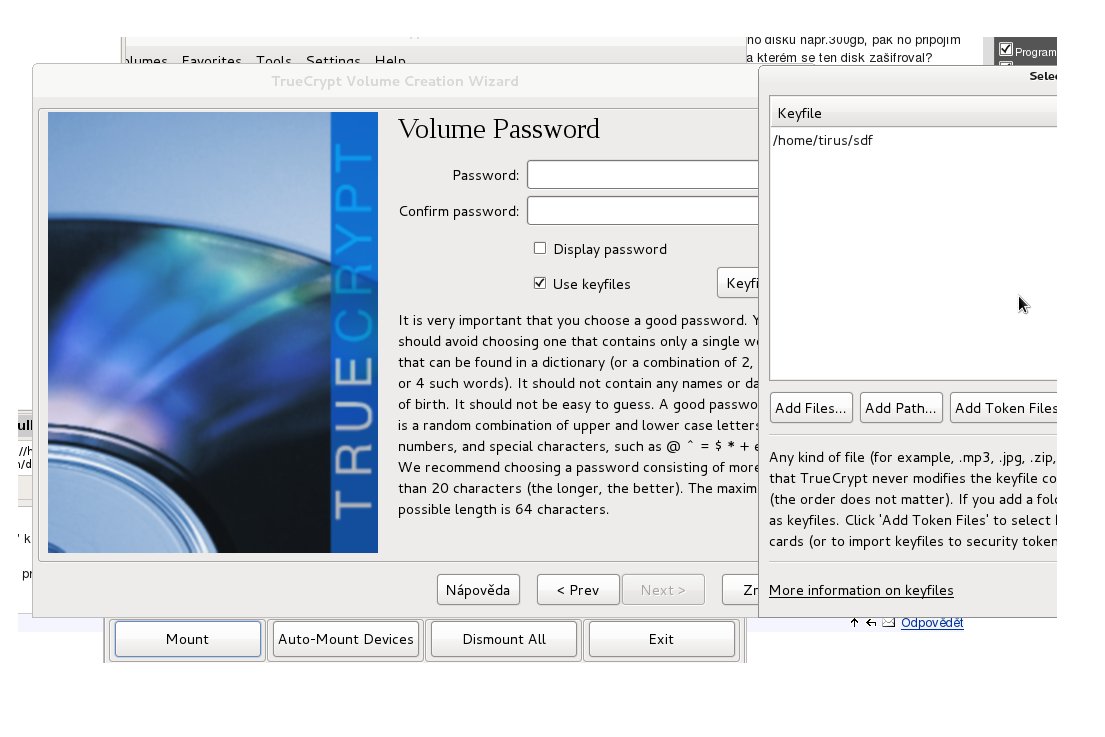The image size is (1105, 737).
Task: Open the Settings menu in TrueCrypt
Action: coord(333,60)
